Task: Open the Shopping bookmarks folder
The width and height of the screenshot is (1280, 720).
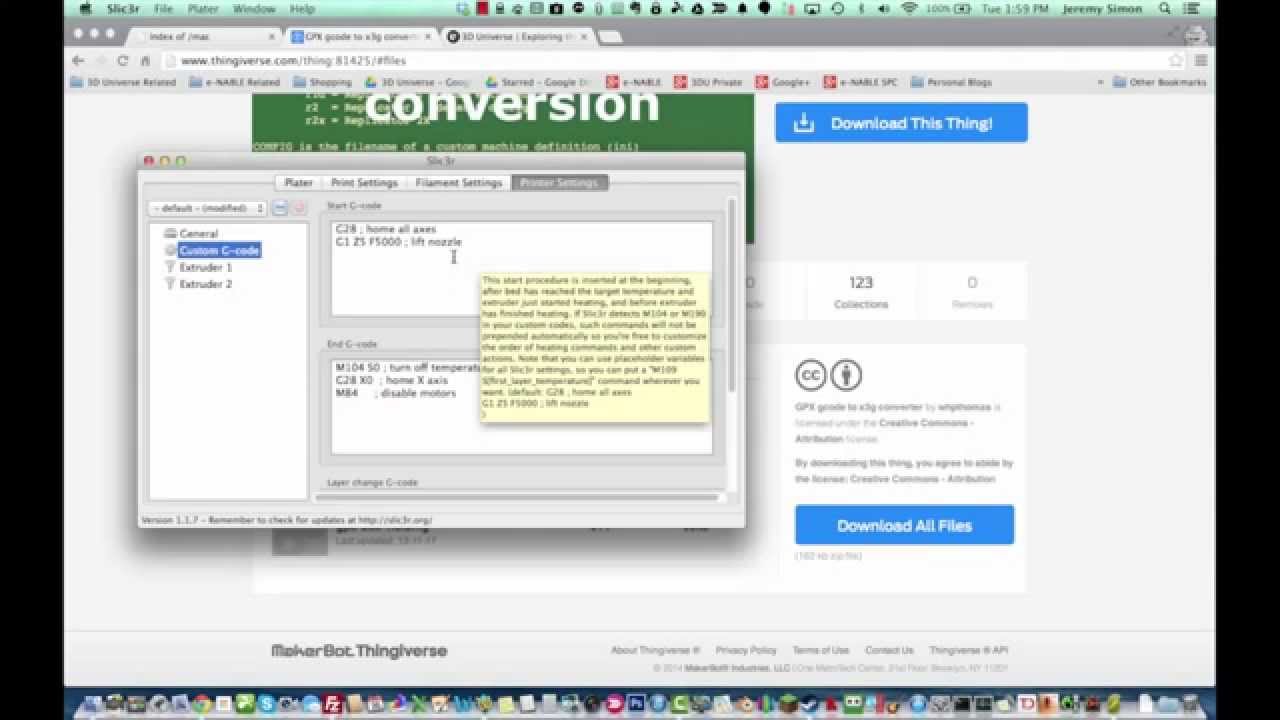Action: (x=322, y=82)
